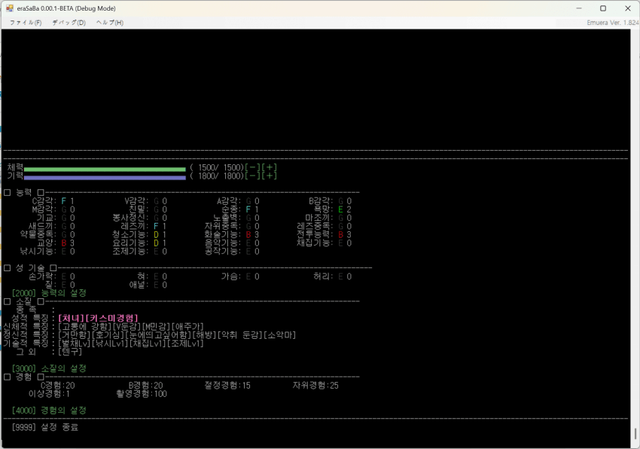Click the [+] button for 체력
The width and height of the screenshot is (640, 449).
270,168
